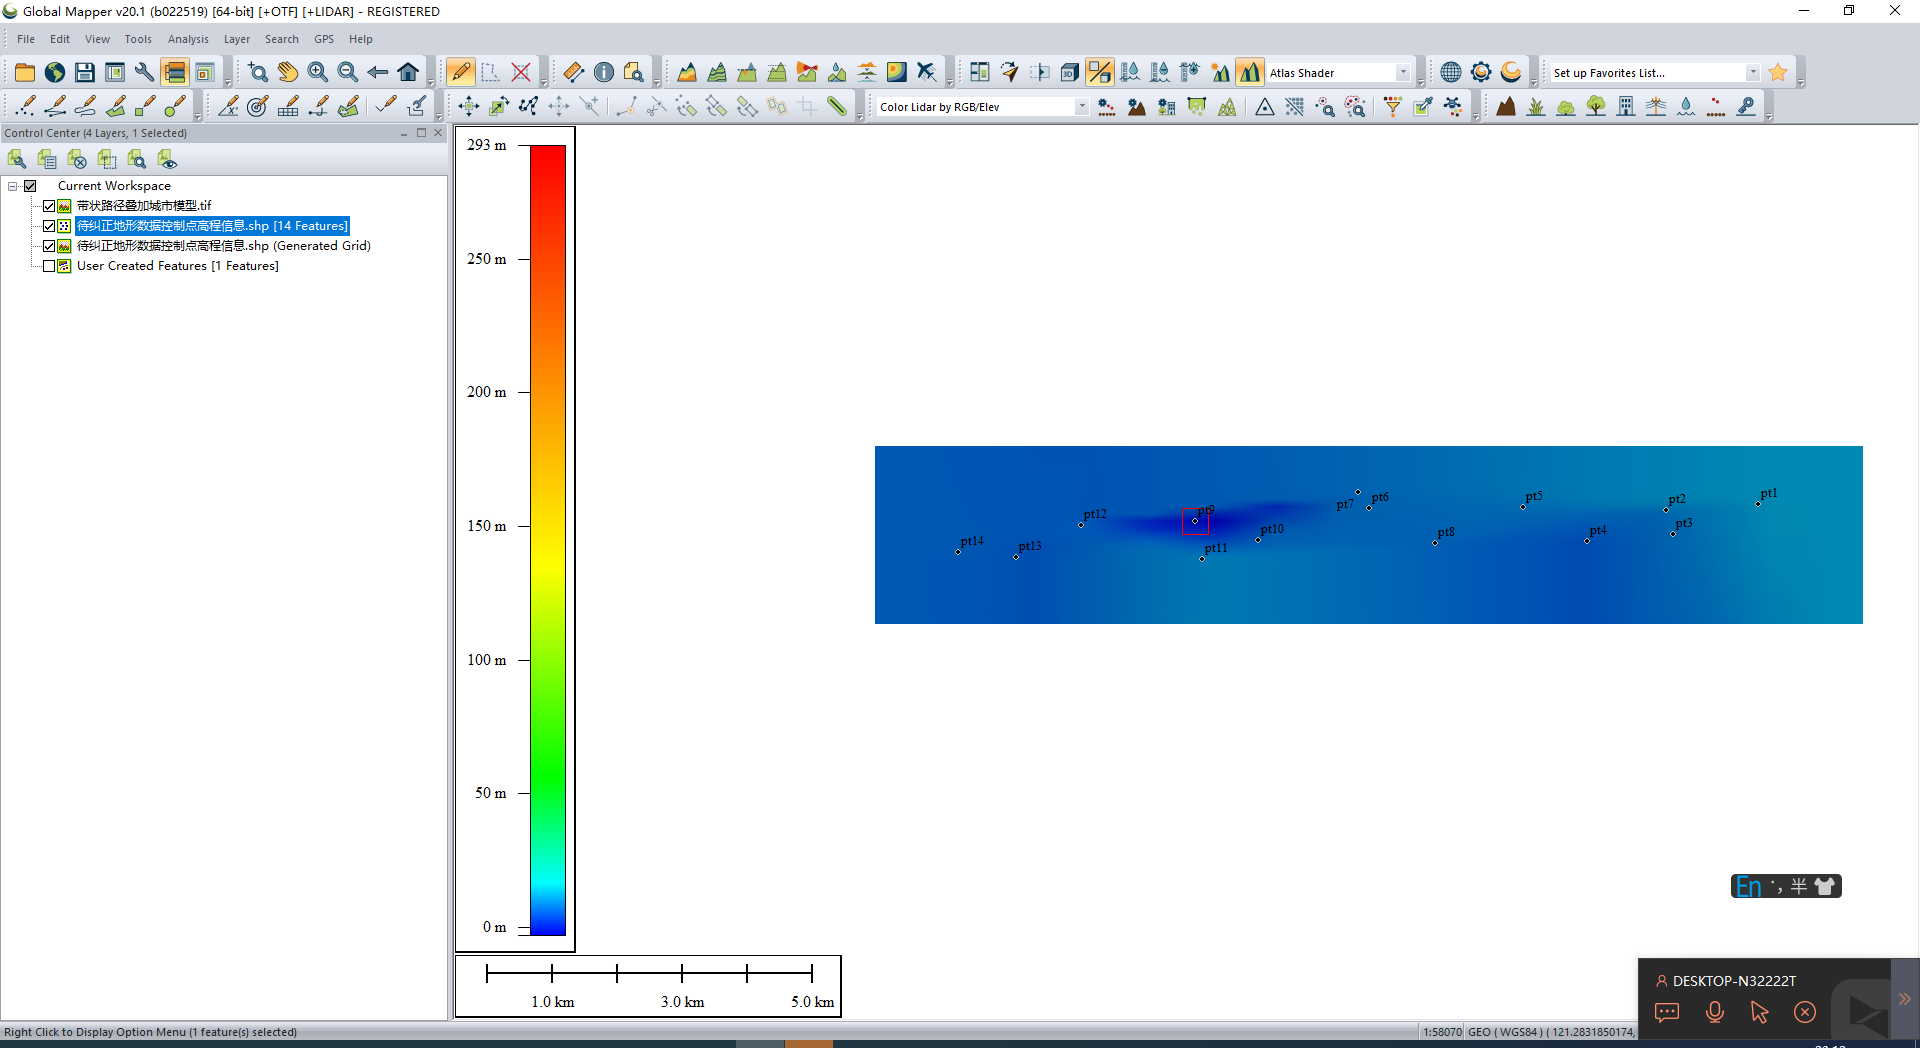
Task: Select the User Created Features layer row
Action: (x=178, y=266)
